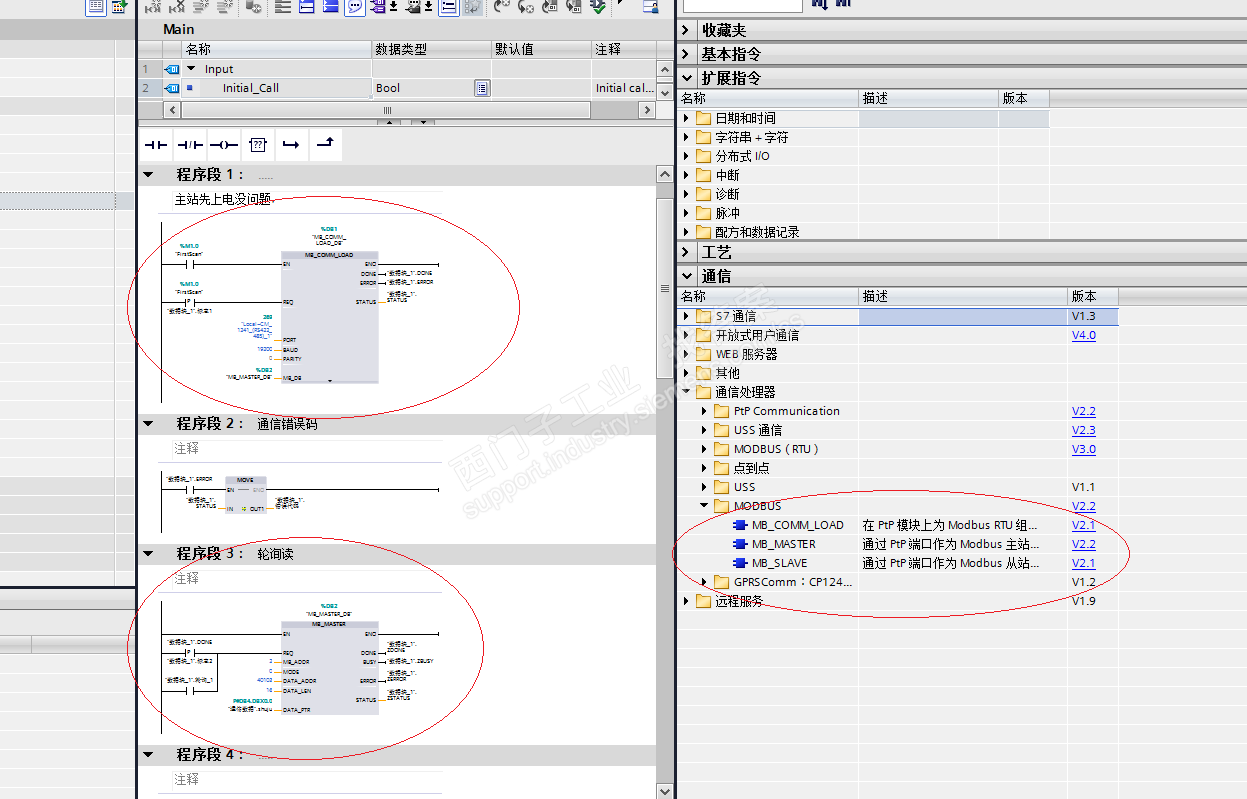Click the 默认值 column header

coord(541,49)
